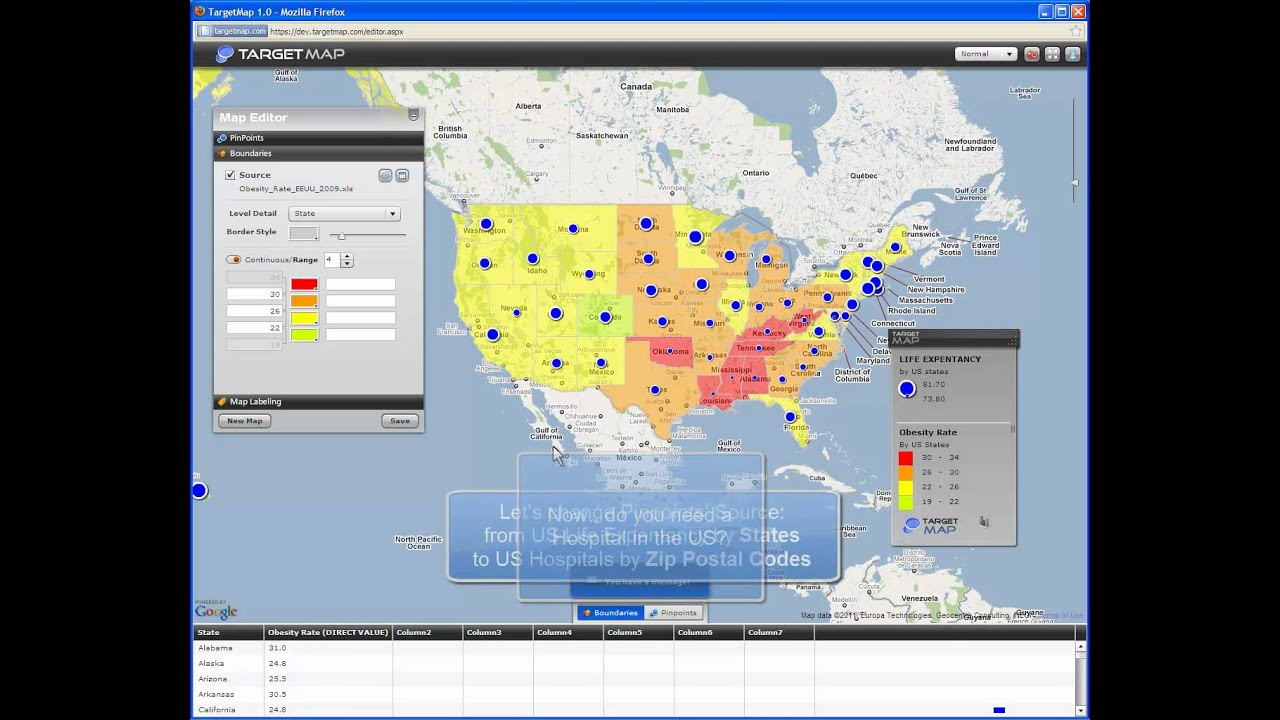This screenshot has width=1280, height=720.
Task: Click the legend's corner grip icon
Action: click(1012, 341)
